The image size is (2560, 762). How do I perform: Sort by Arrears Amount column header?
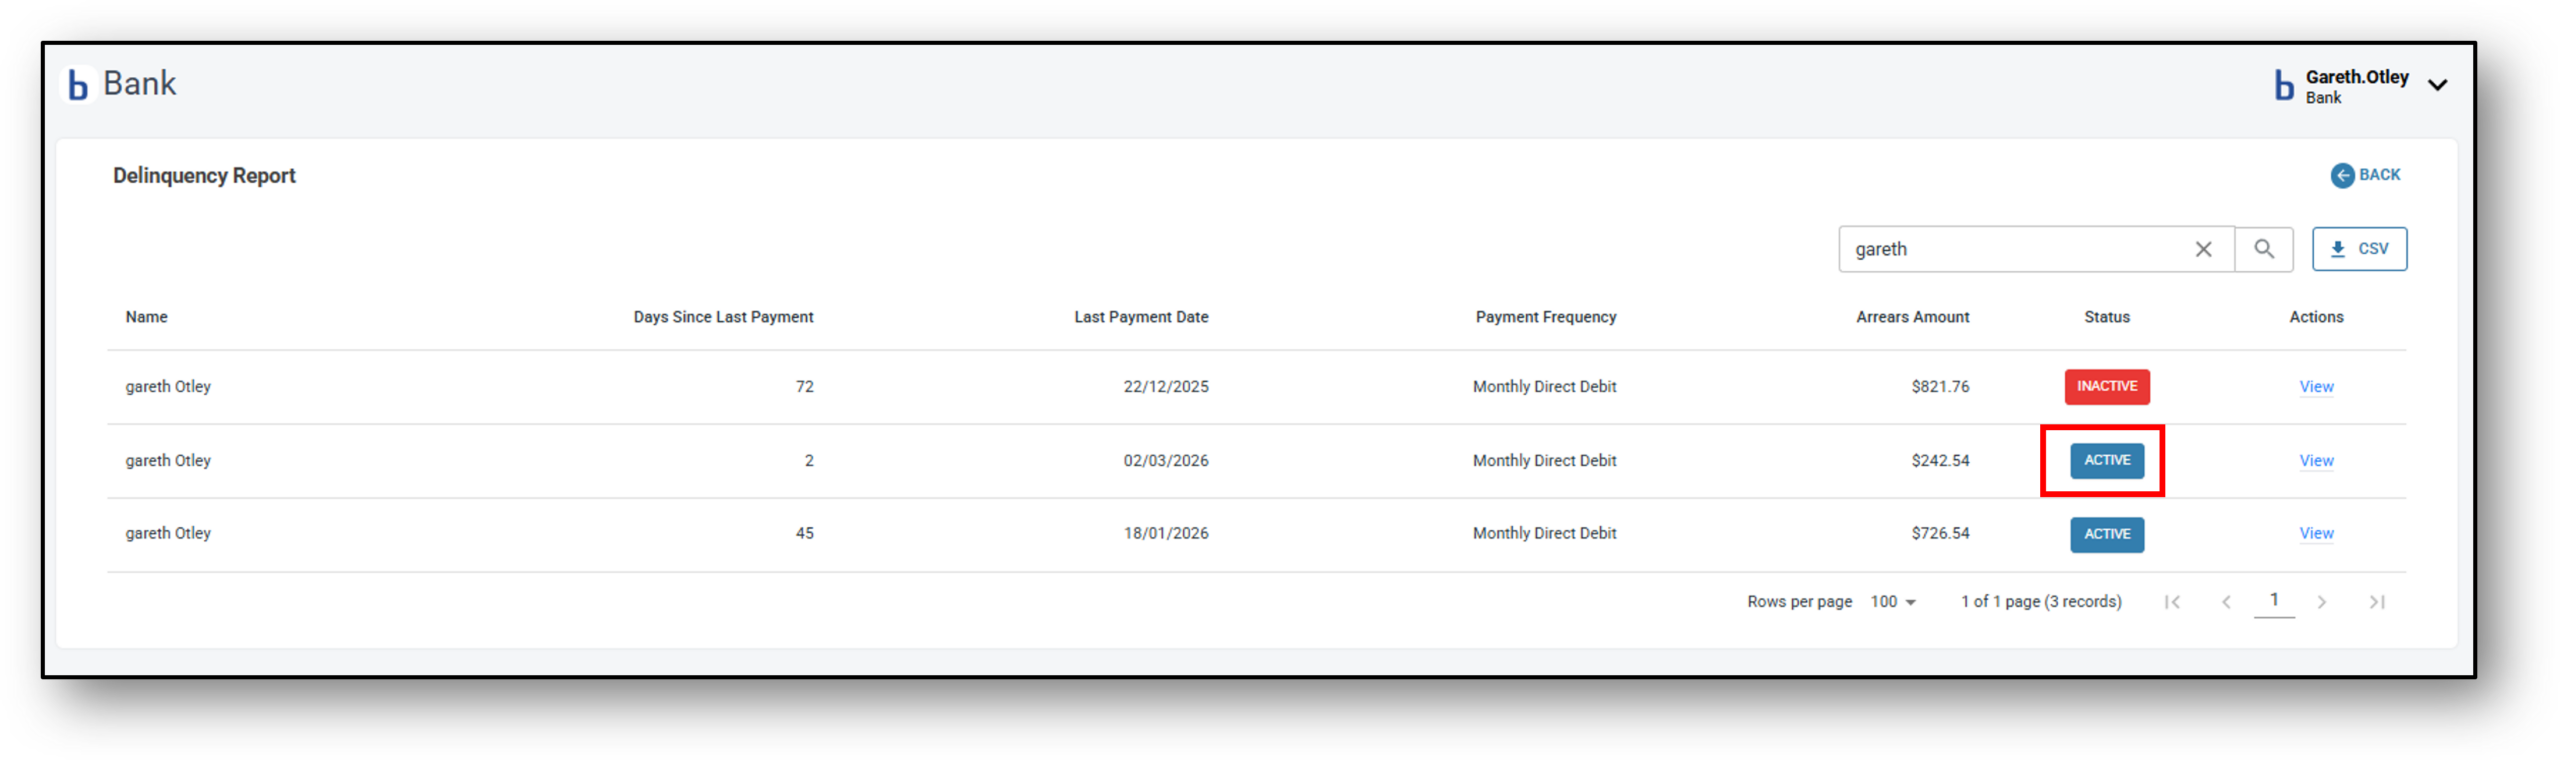tap(1912, 317)
